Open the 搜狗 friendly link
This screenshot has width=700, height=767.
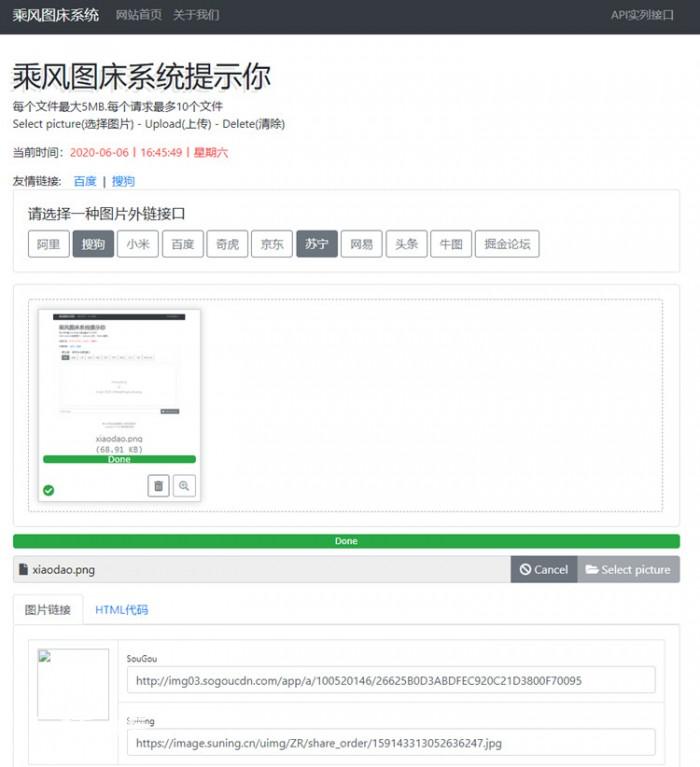123,181
